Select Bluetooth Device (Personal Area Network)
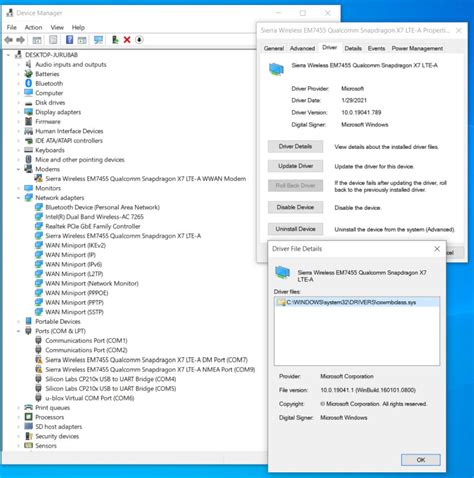Viewport: 474px width, 478px height. point(102,207)
